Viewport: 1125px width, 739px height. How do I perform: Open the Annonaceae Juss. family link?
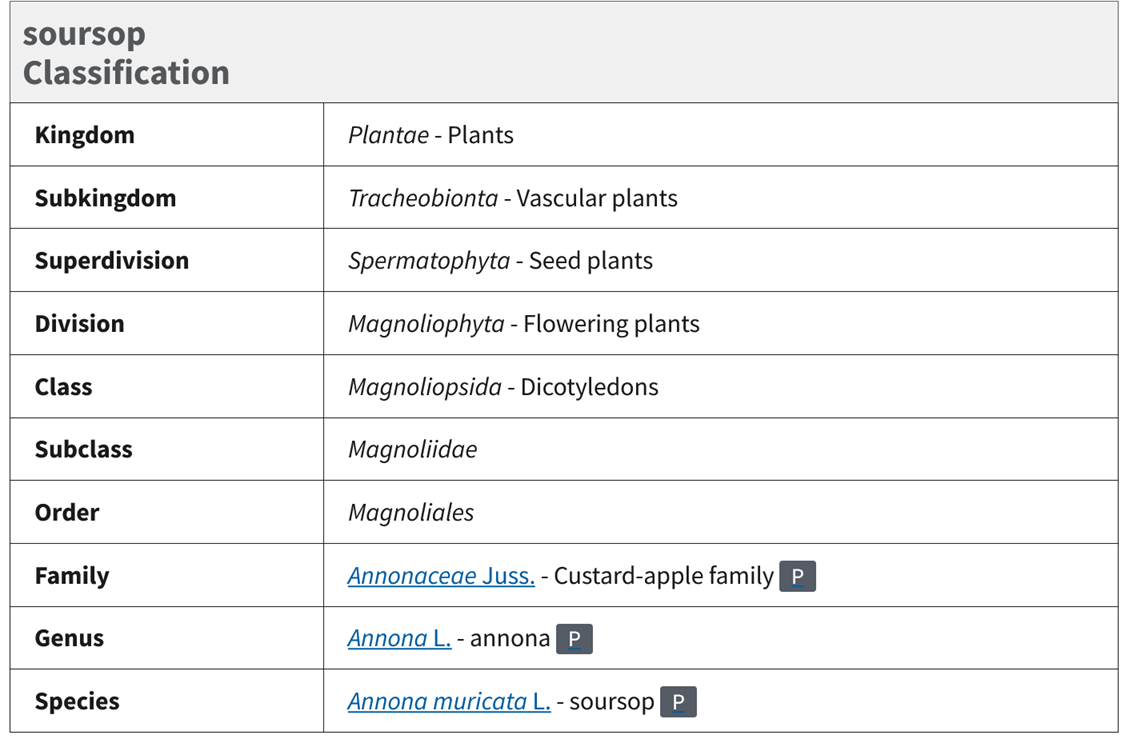(x=441, y=577)
